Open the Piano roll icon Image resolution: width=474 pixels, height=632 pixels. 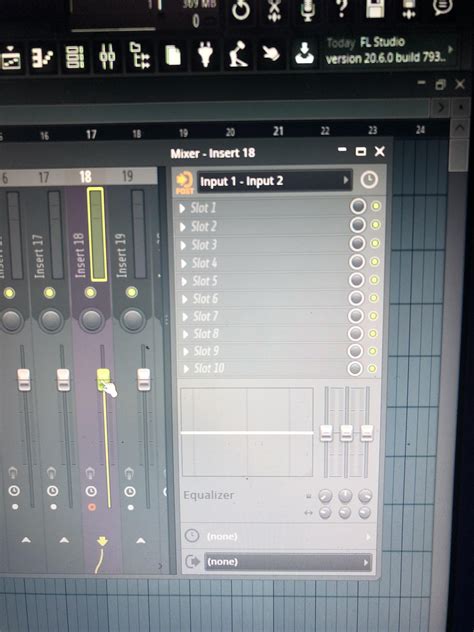pos(43,58)
